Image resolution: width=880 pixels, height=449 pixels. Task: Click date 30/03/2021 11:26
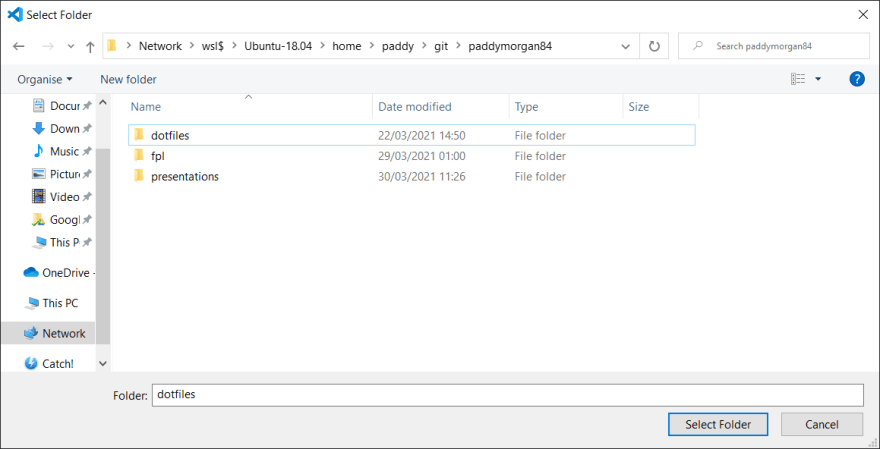coord(421,177)
